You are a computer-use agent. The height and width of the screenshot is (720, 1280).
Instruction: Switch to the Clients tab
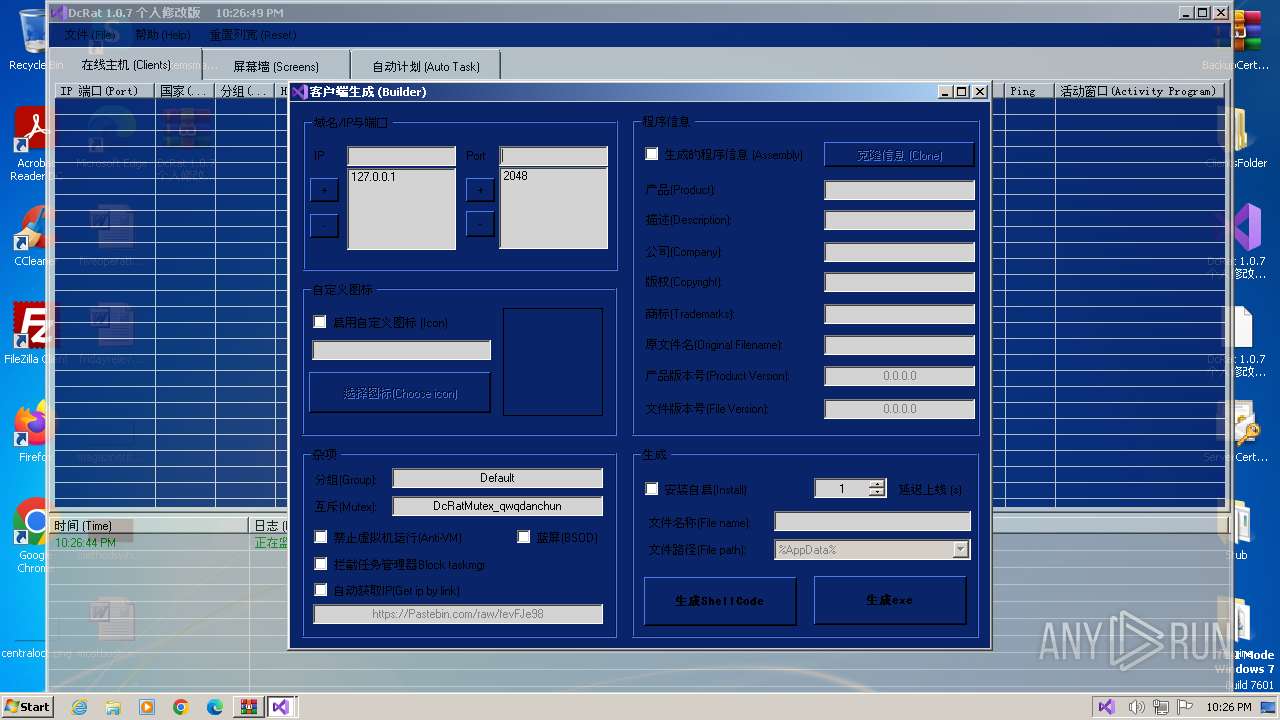tap(126, 65)
